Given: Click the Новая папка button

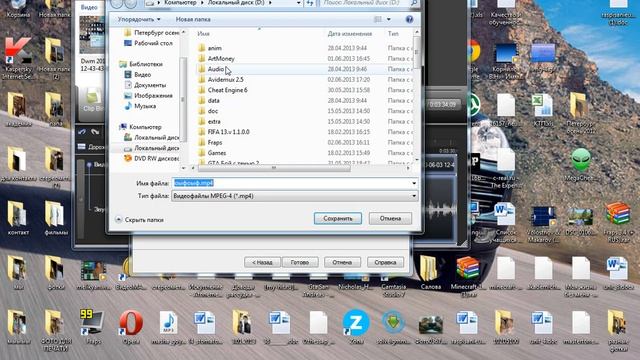Looking at the screenshot, I should (193, 19).
